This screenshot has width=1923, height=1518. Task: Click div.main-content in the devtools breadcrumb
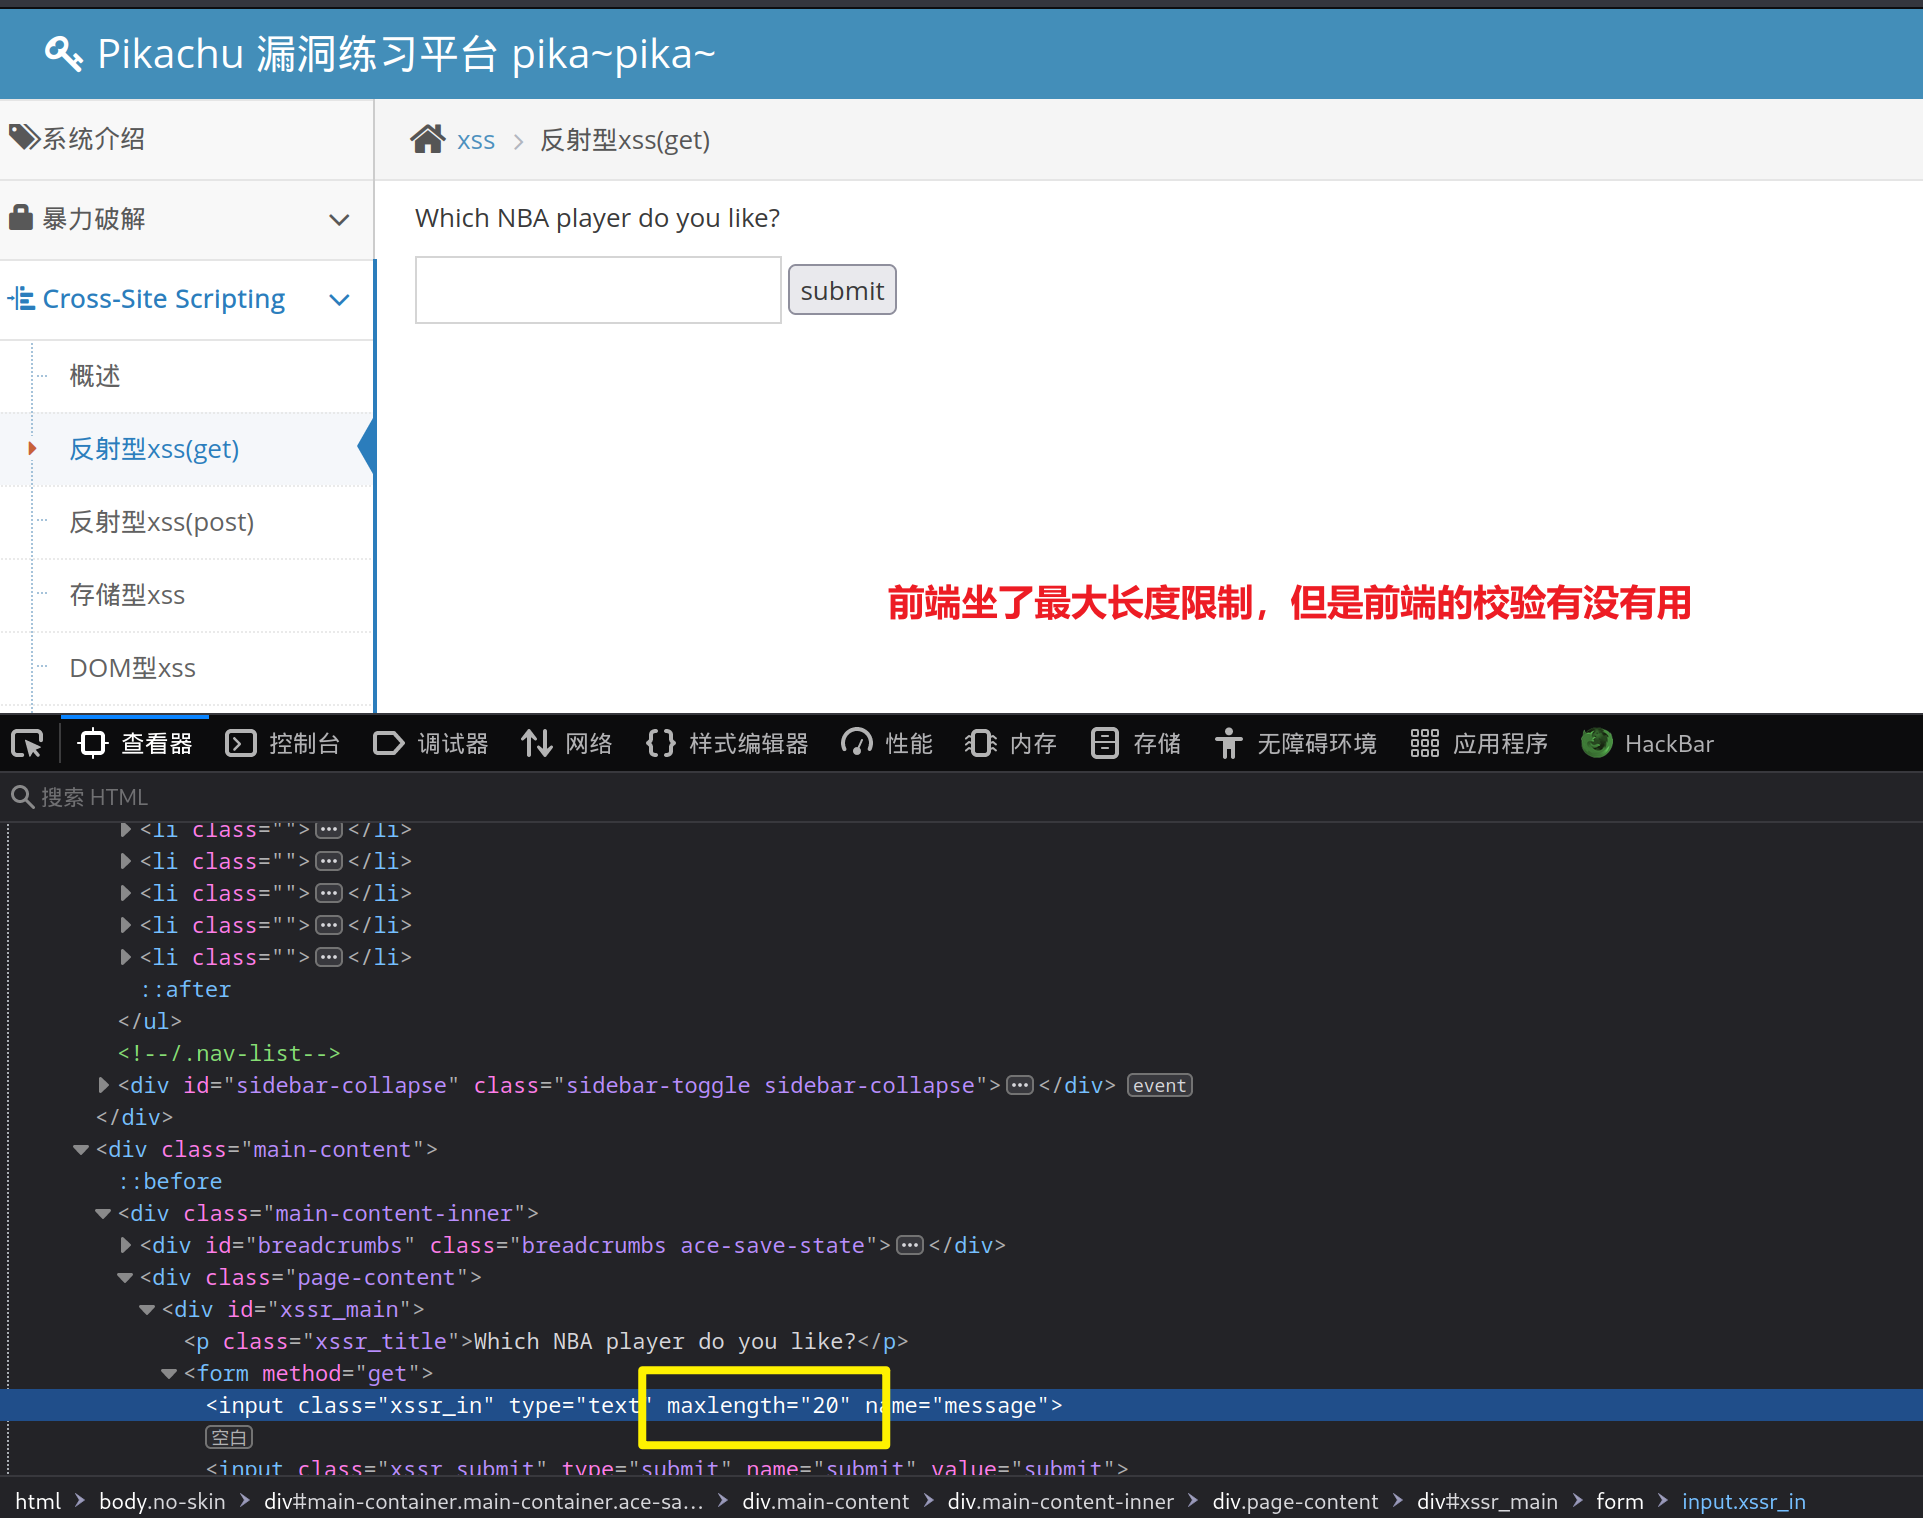point(825,1501)
